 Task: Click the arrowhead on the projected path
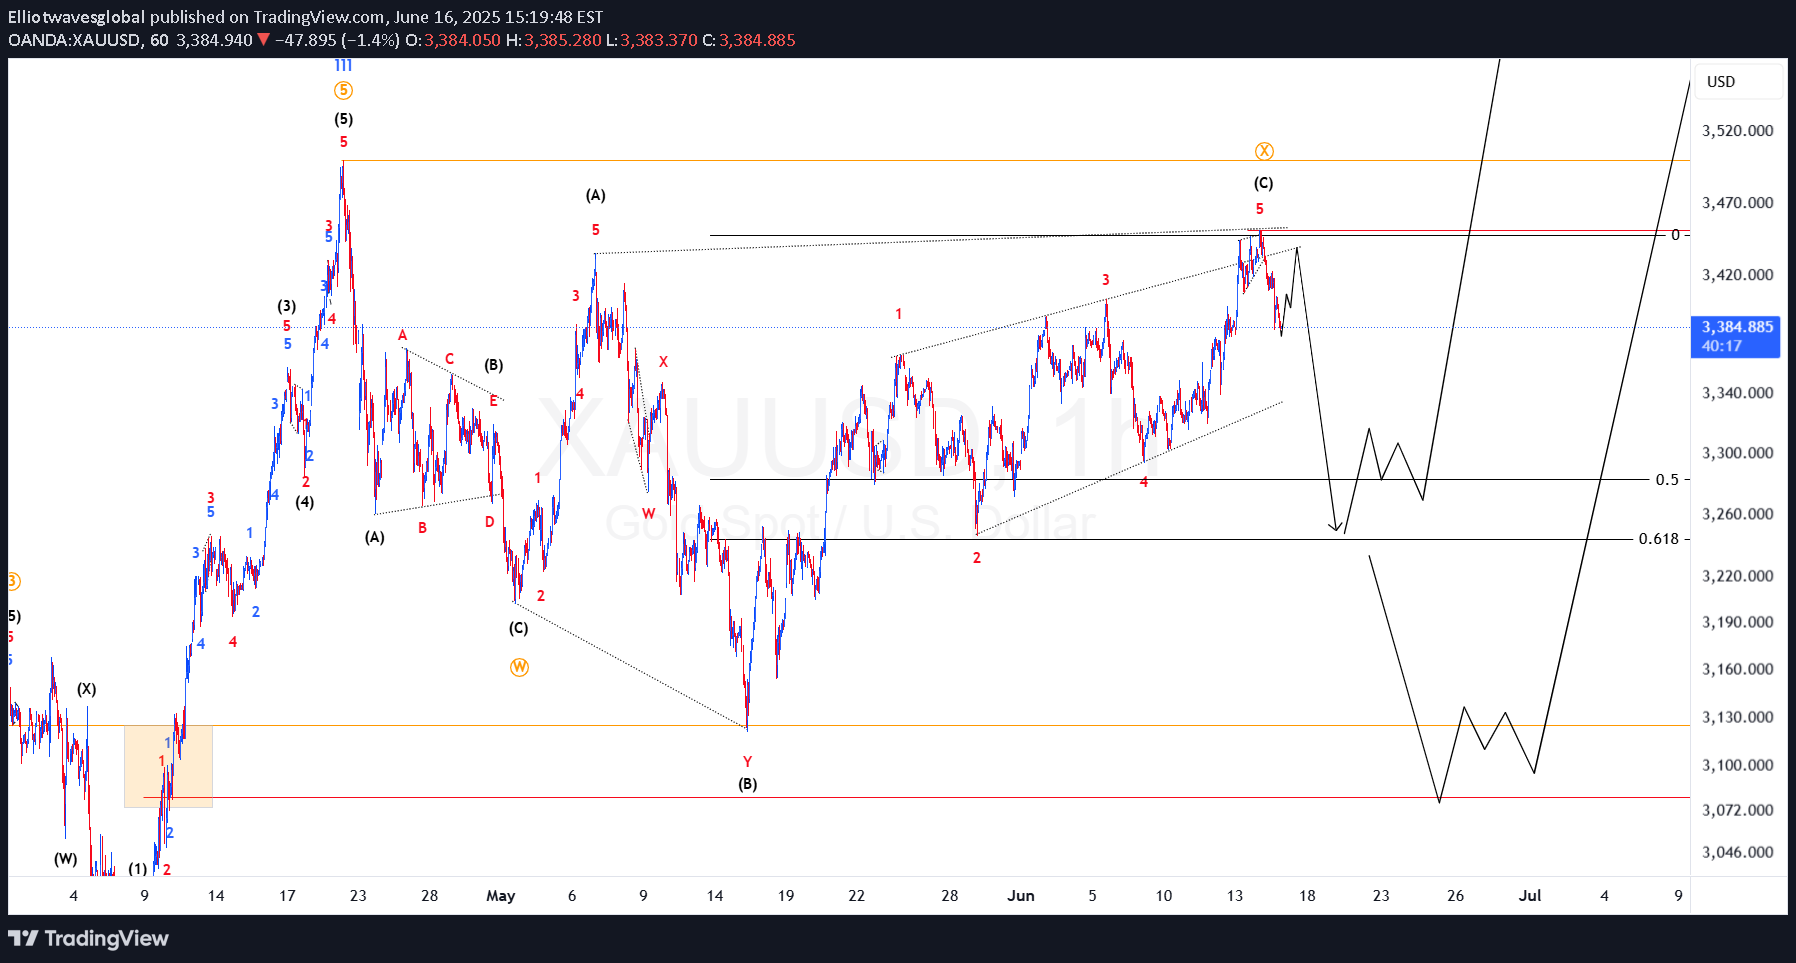(x=1335, y=527)
